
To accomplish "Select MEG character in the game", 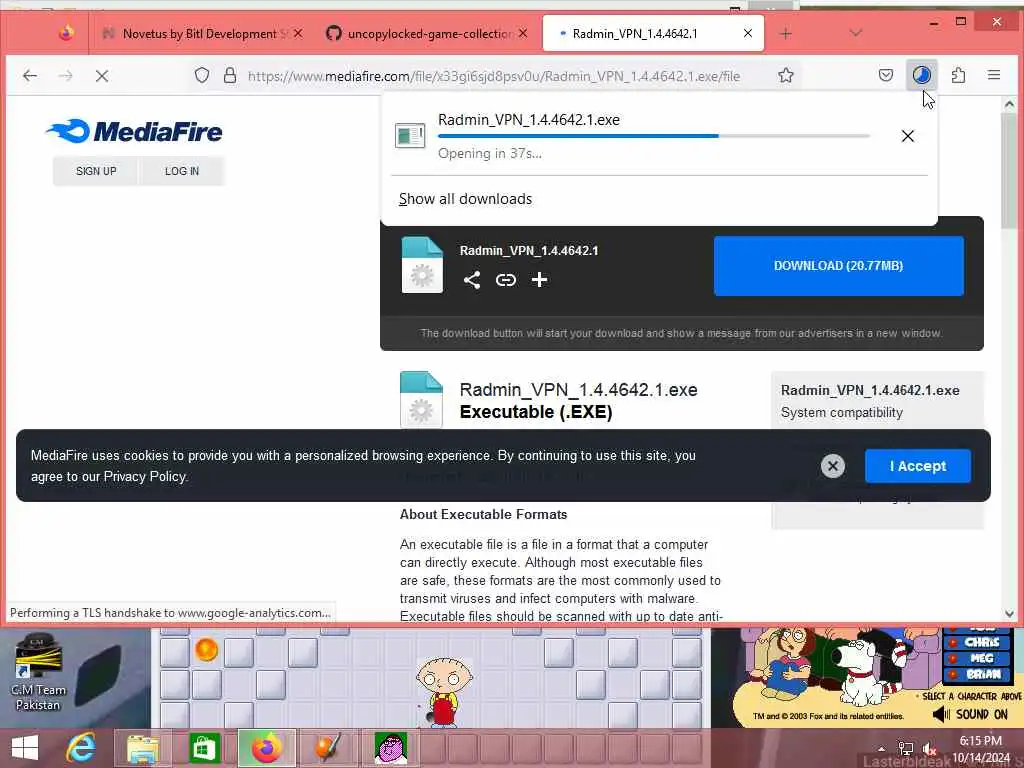I will click(976, 658).
